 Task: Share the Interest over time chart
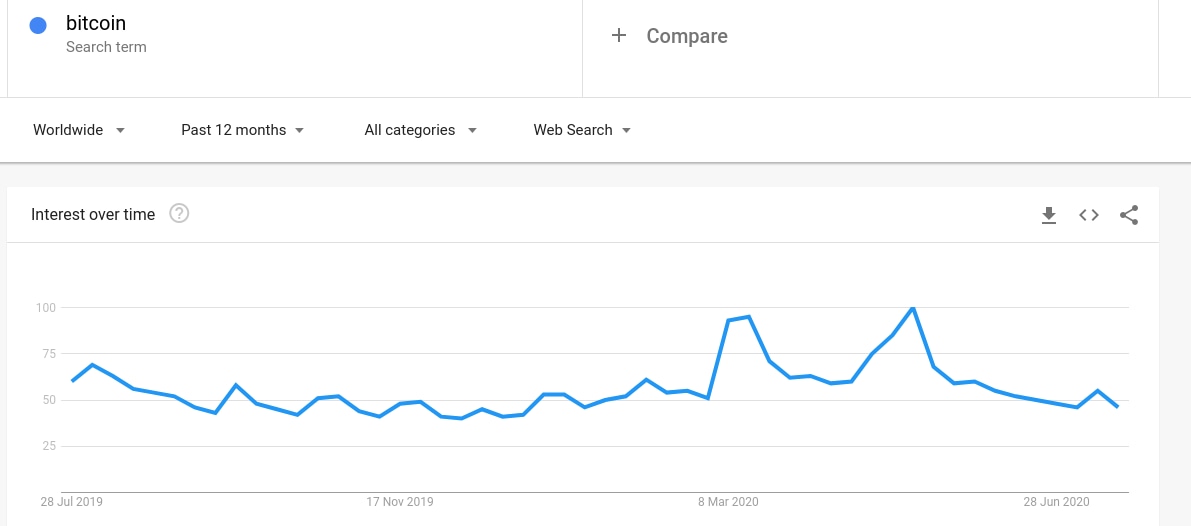click(x=1129, y=215)
